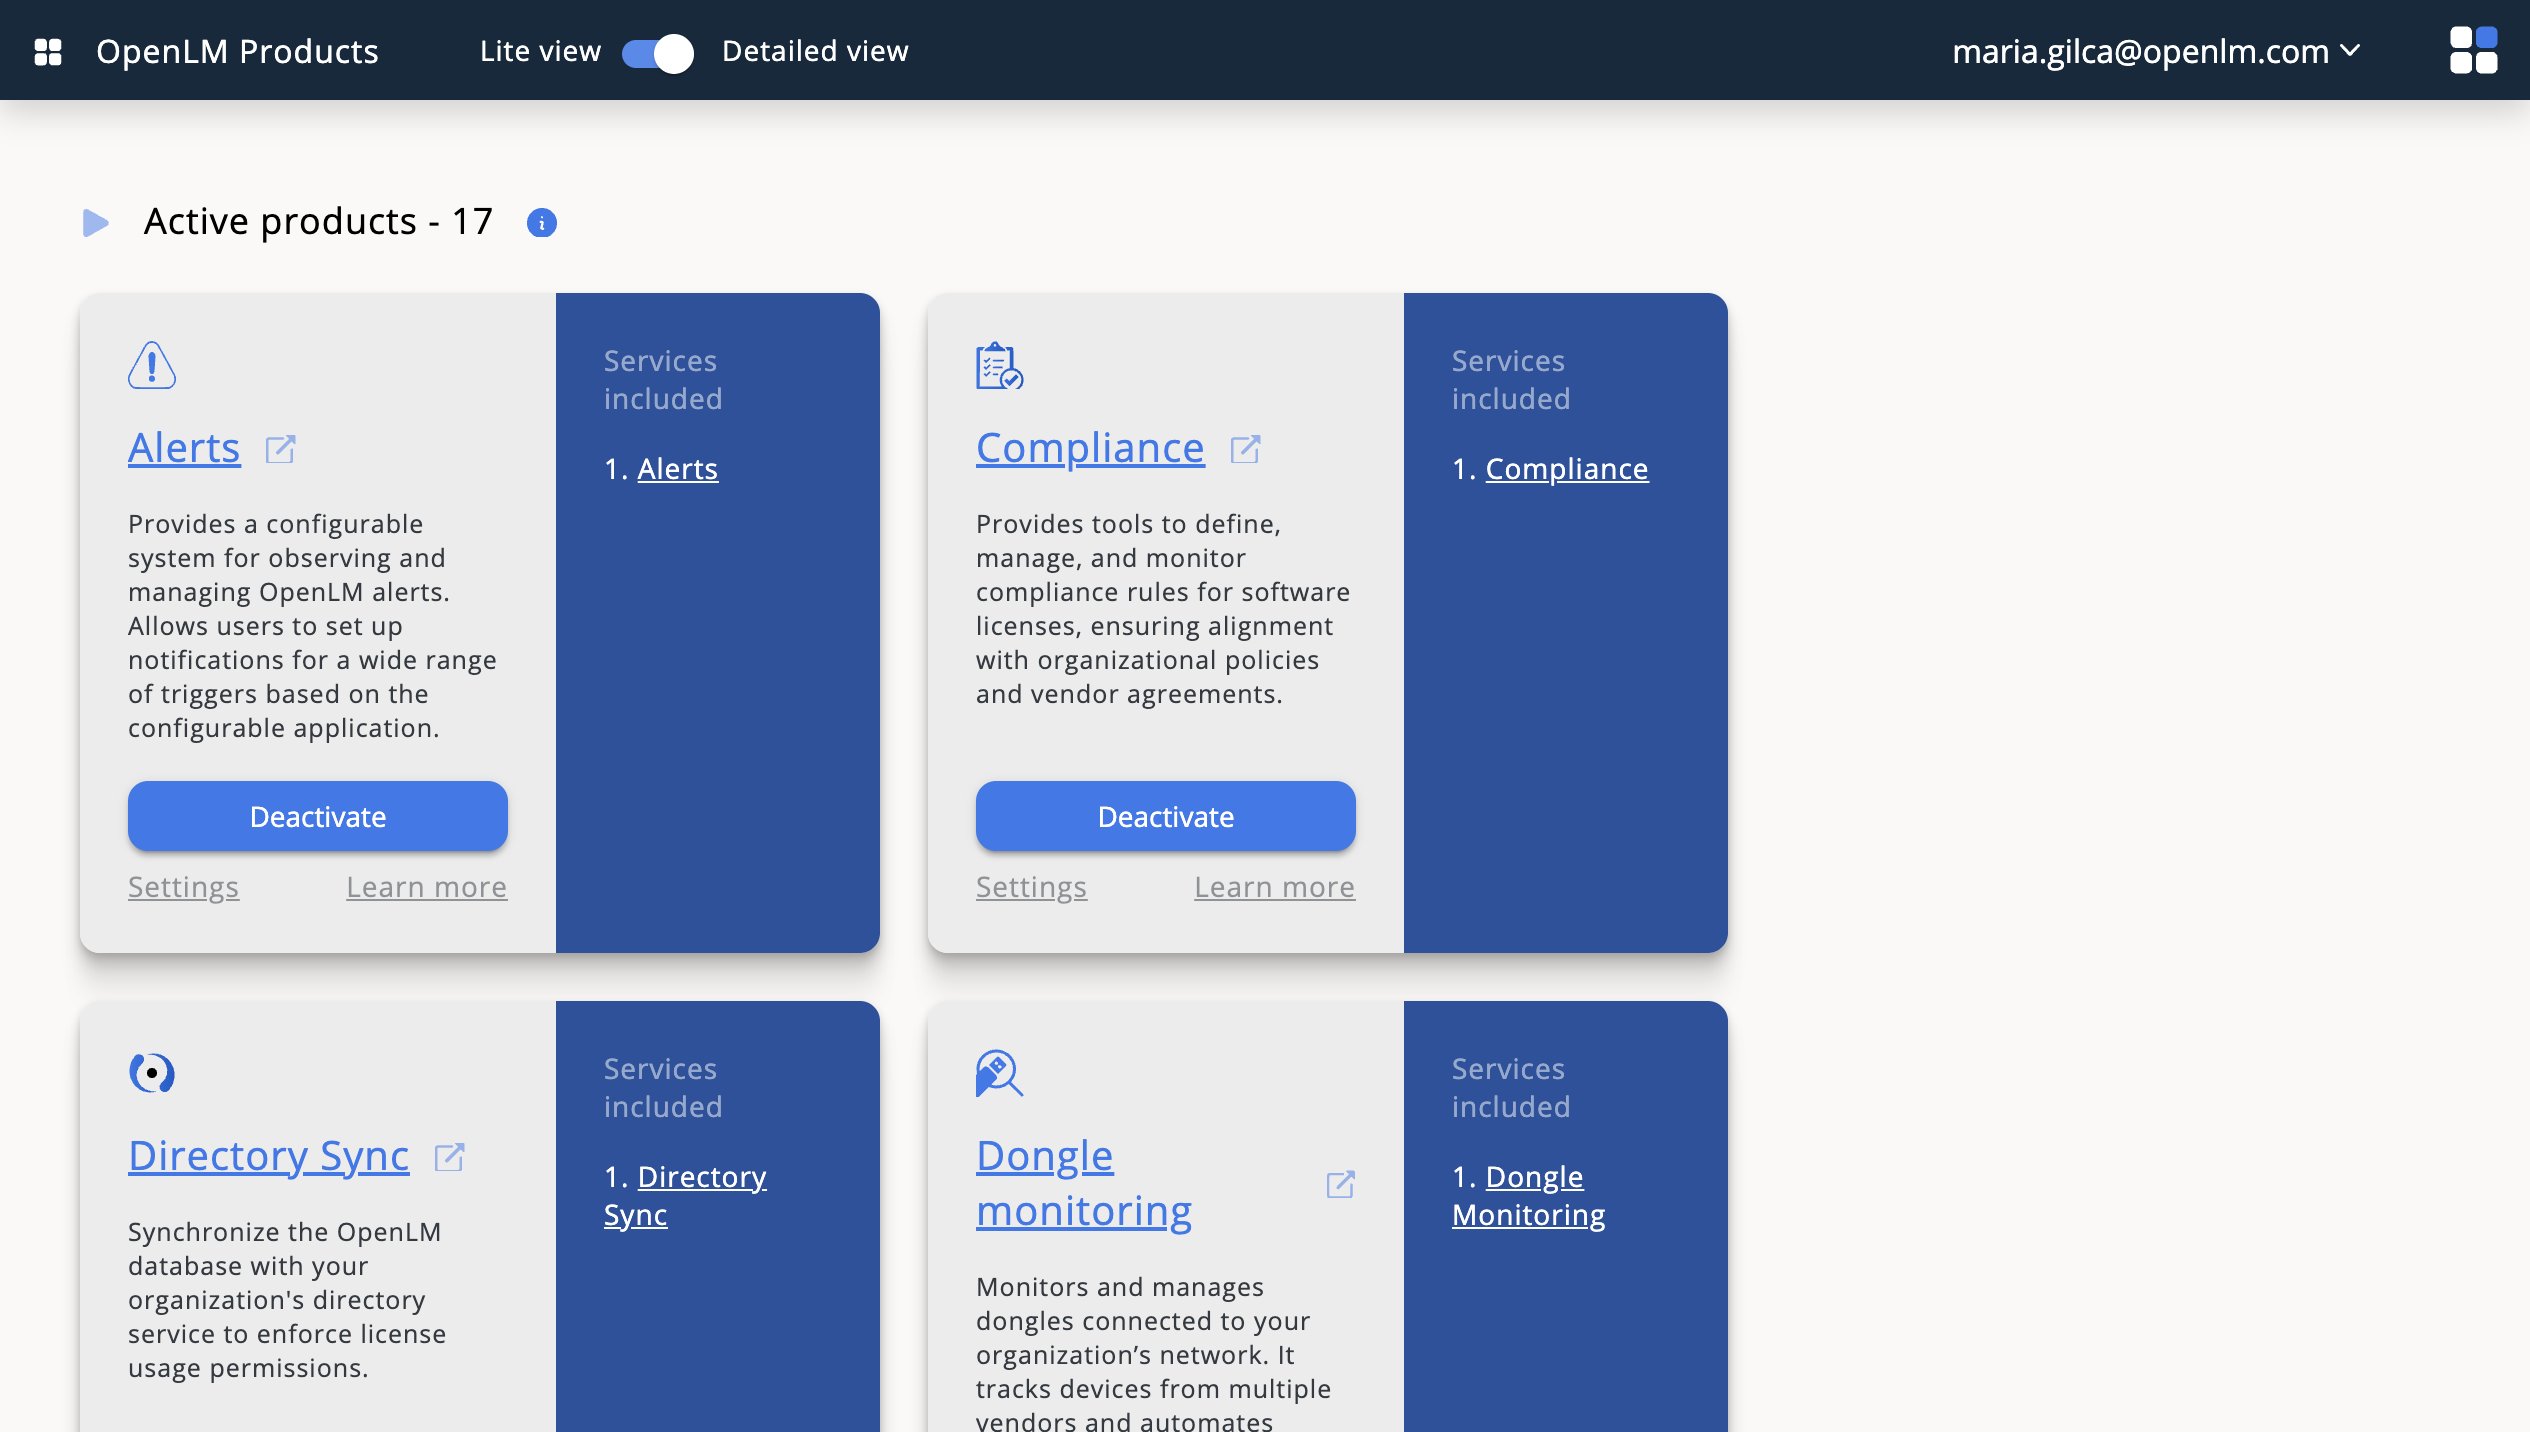Click the OpenLM Products grid icon top left
This screenshot has width=2530, height=1432.
[47, 50]
